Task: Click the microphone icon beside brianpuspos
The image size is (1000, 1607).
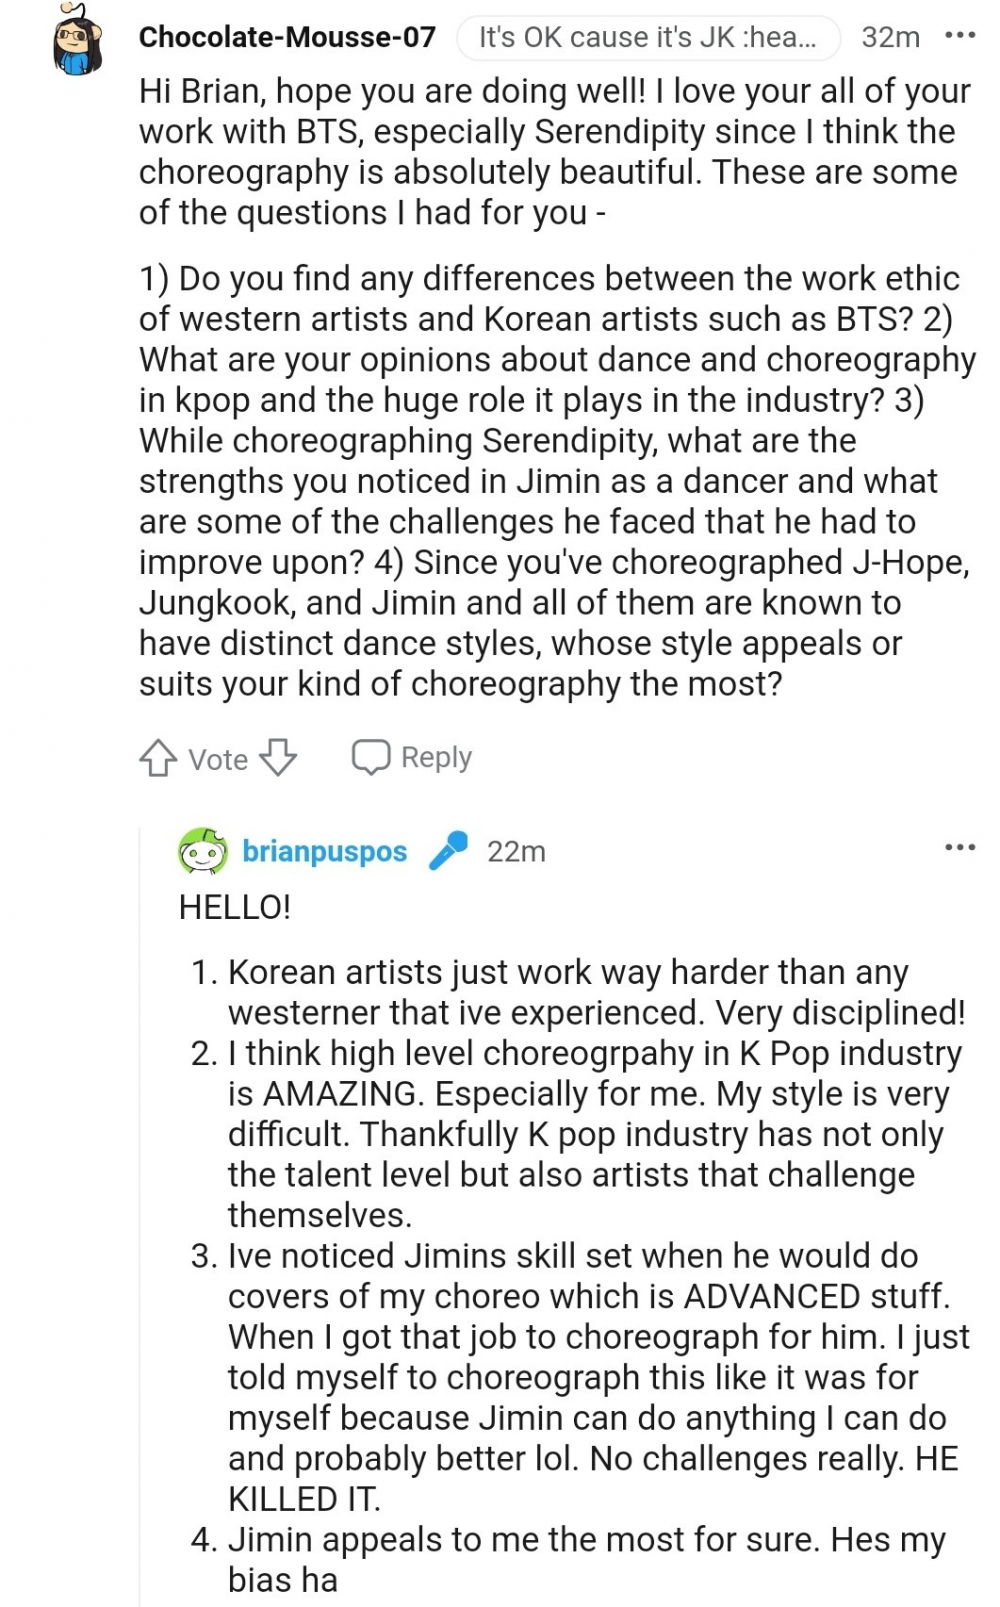Action: coord(448,851)
